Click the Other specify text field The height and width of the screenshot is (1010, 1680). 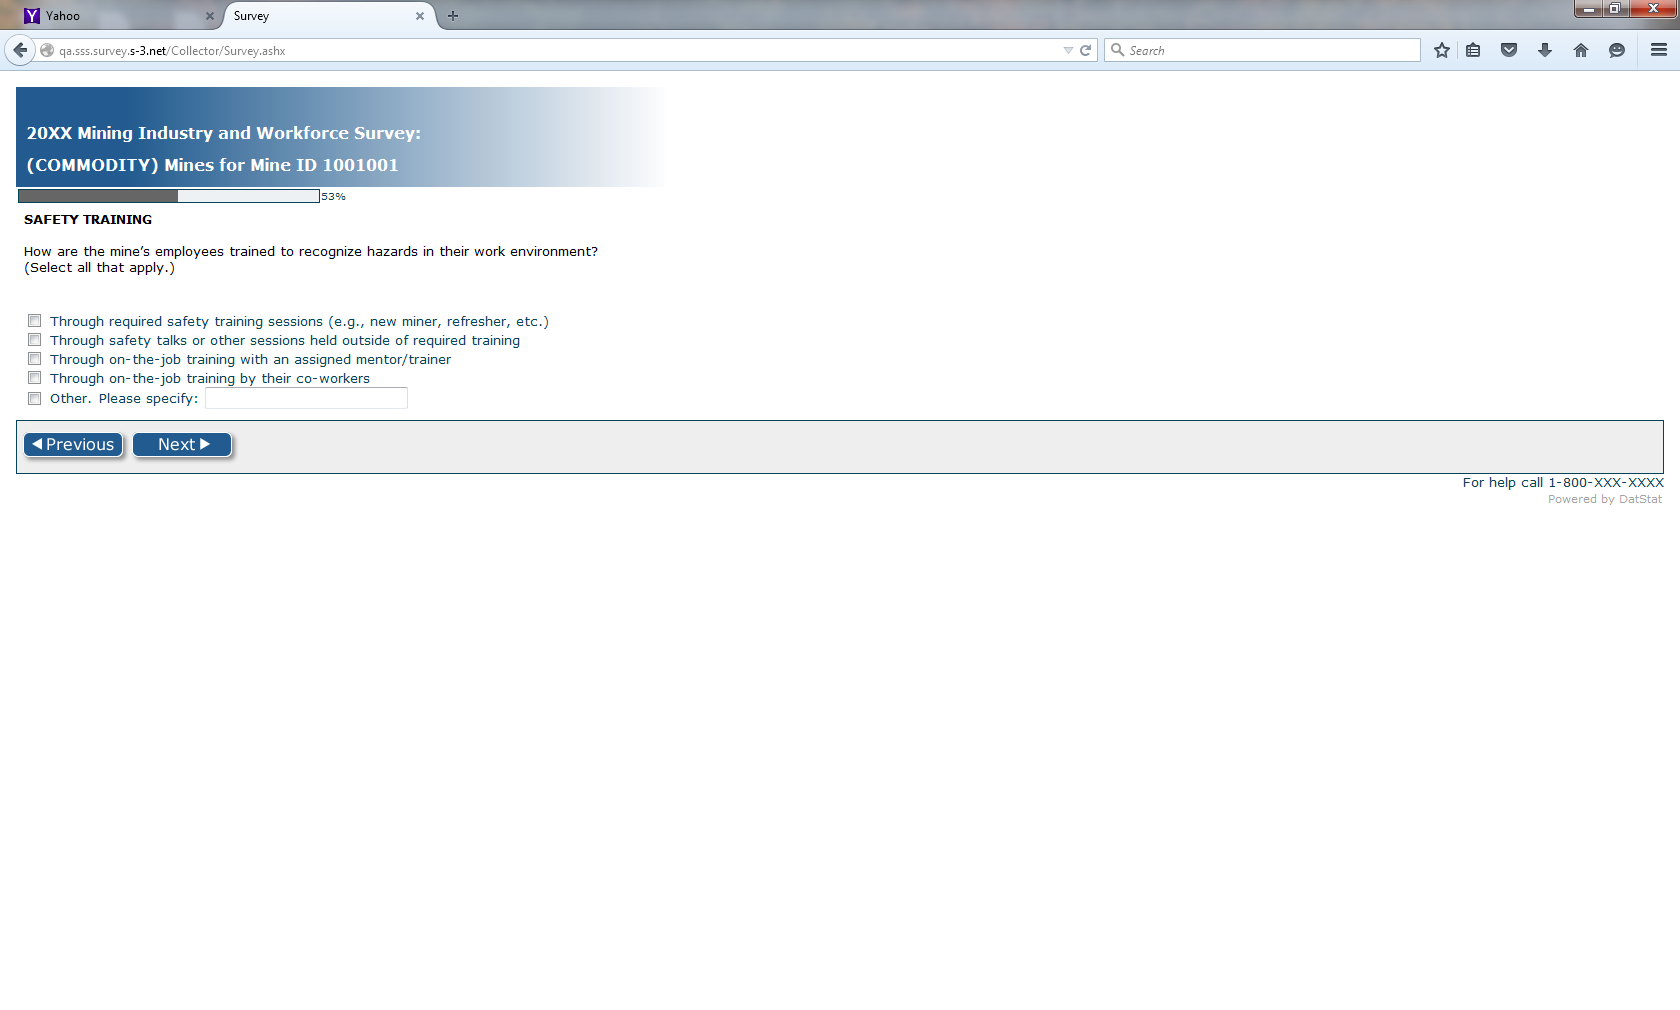coord(306,398)
